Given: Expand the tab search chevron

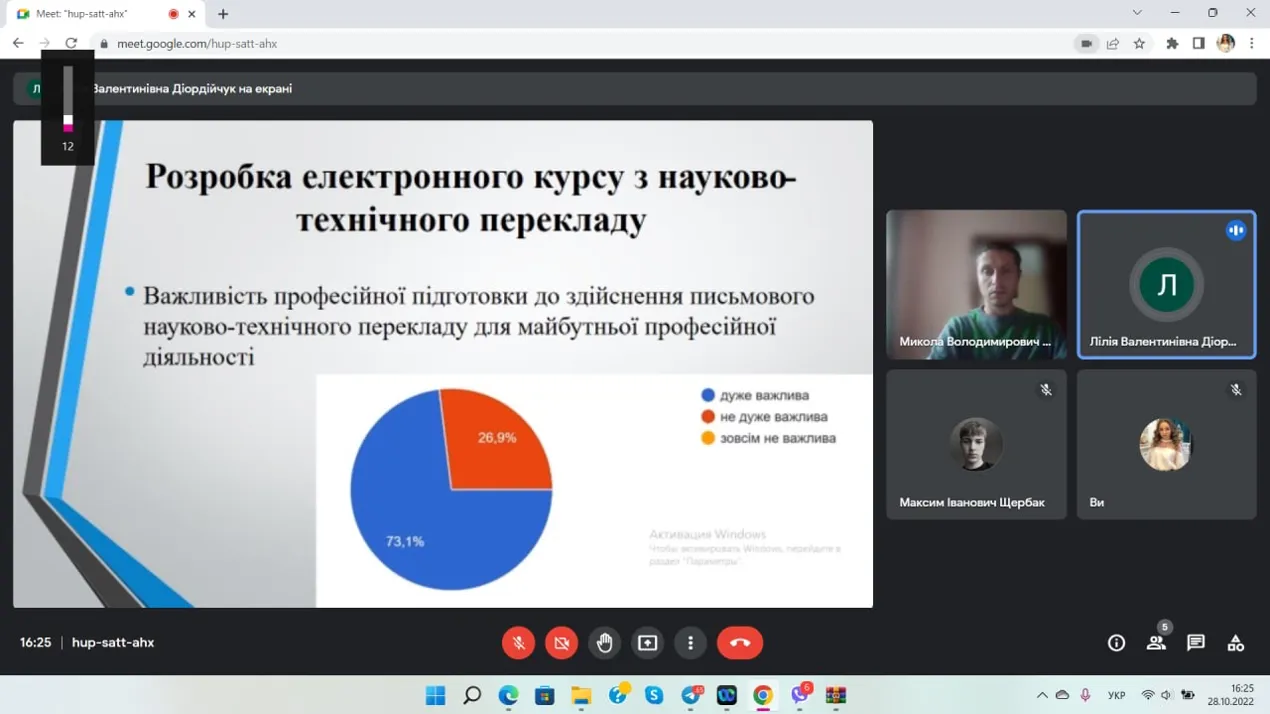Looking at the screenshot, I should (x=1136, y=13).
